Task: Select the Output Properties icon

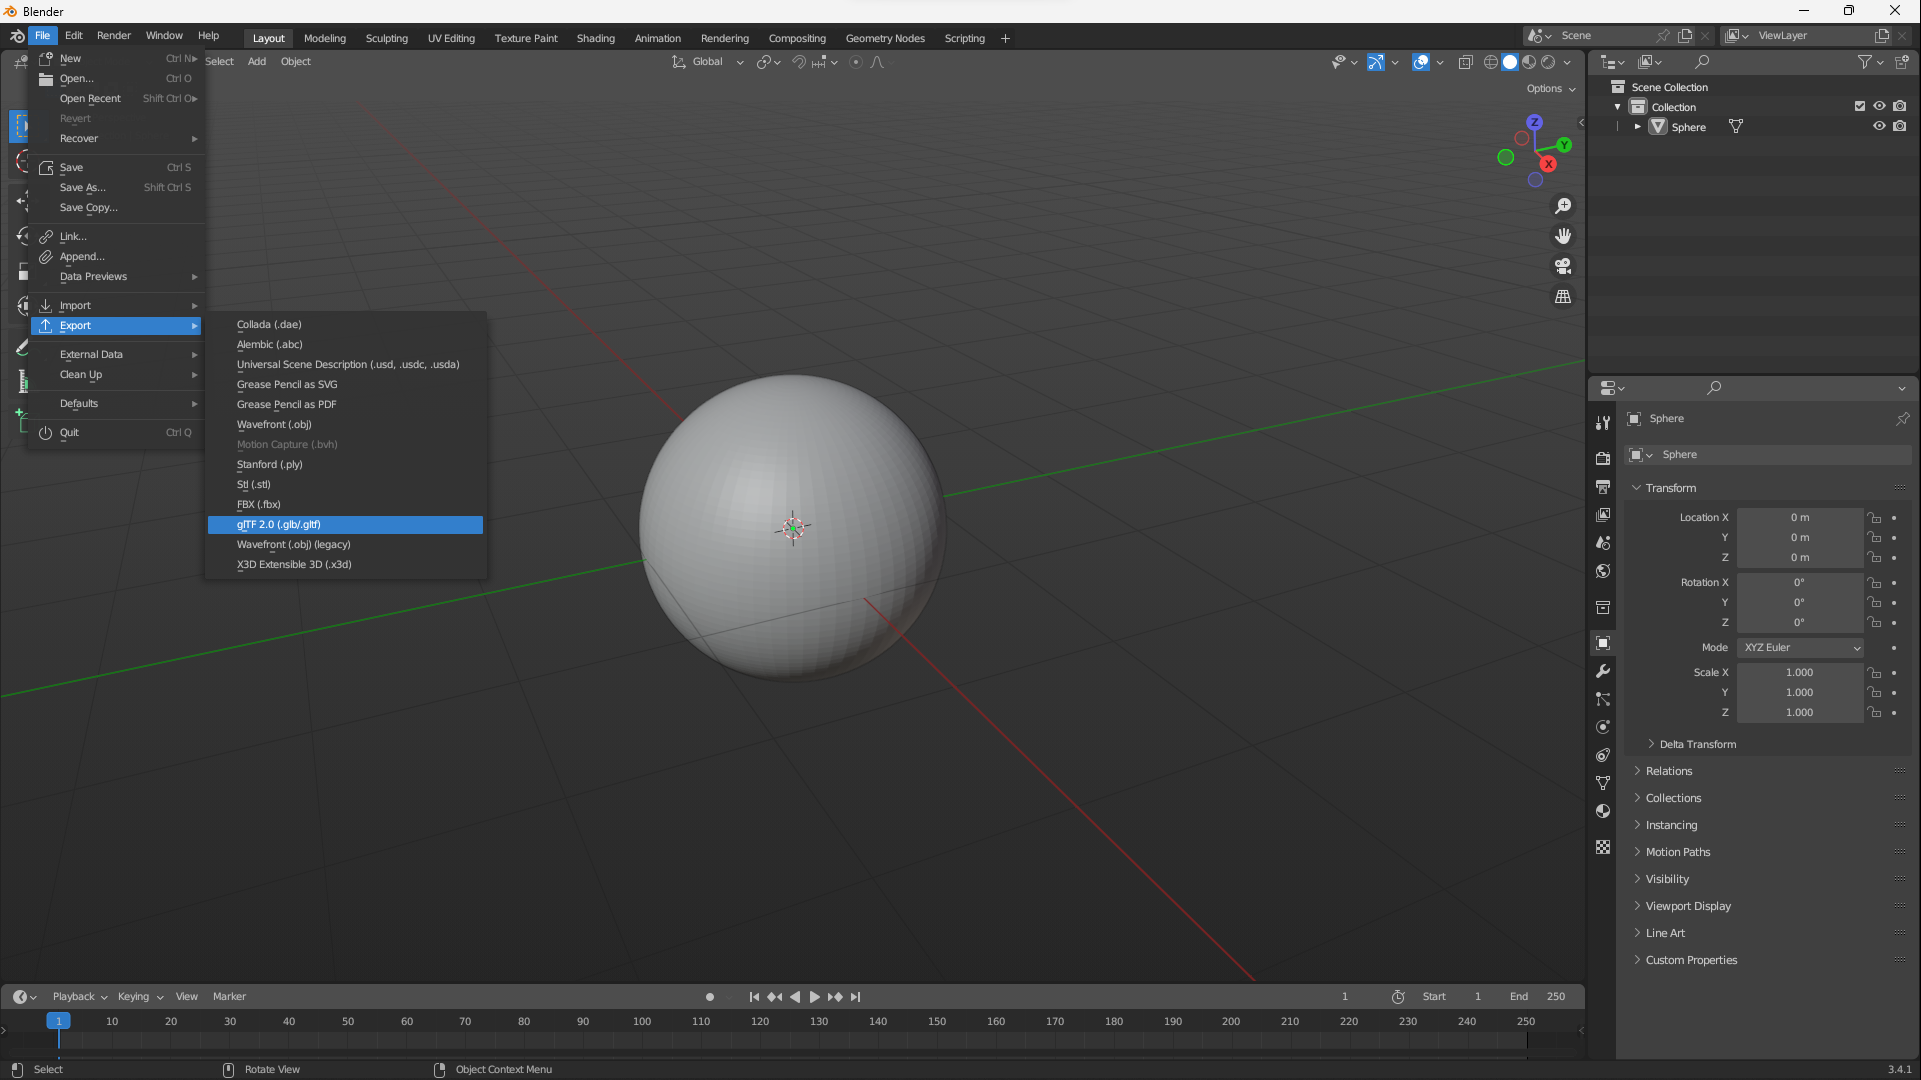Action: (1604, 487)
